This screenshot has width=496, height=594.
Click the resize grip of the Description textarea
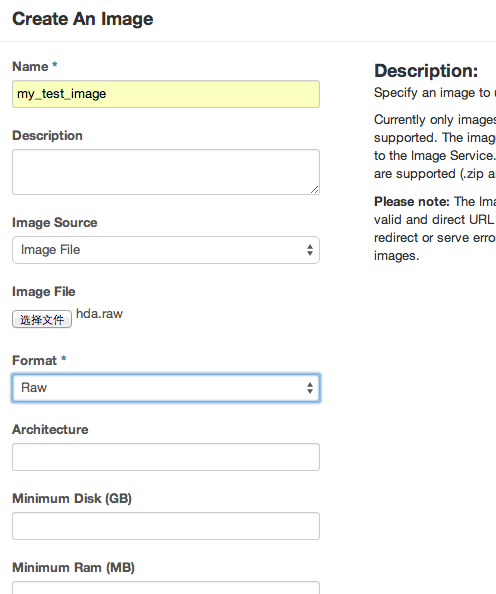[314, 190]
